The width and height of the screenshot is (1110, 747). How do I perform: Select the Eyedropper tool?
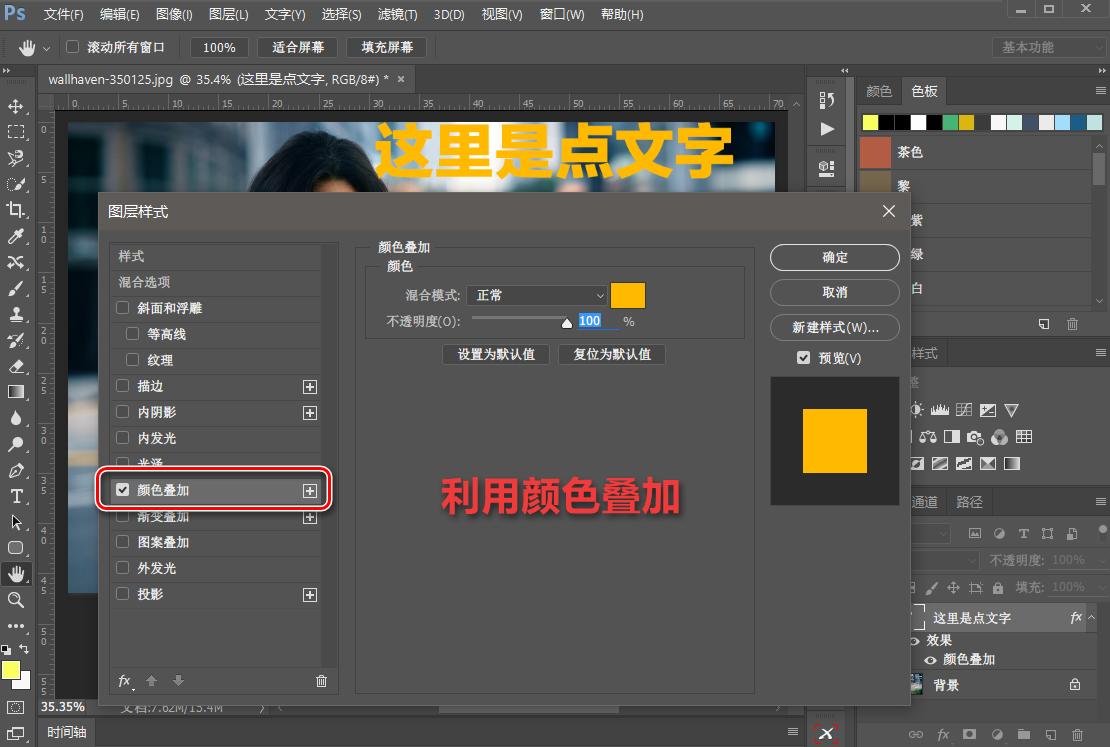pos(16,236)
